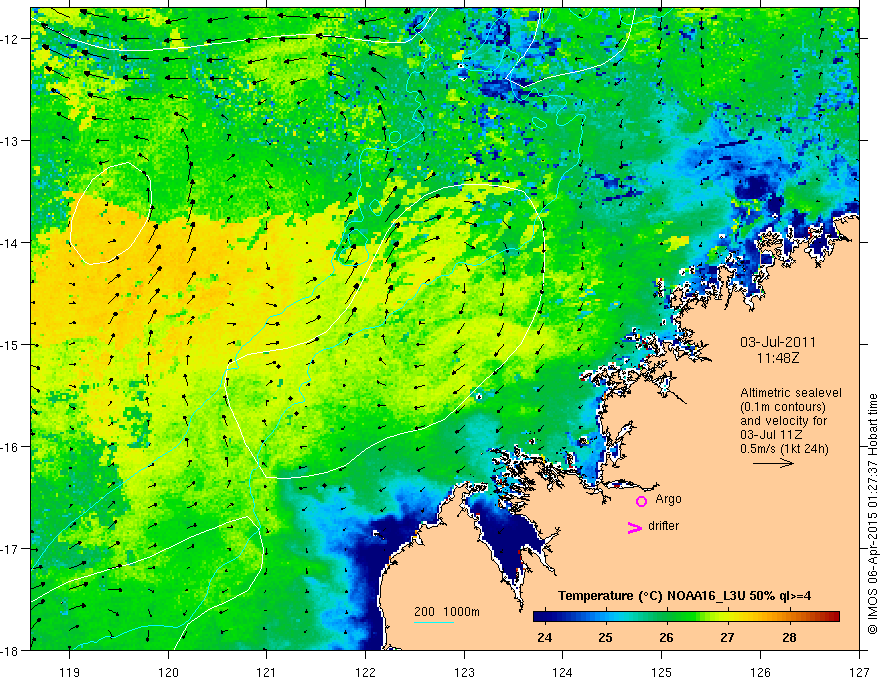The image size is (880, 680).
Task: Click longitude axis label 125
Action: coord(662,672)
